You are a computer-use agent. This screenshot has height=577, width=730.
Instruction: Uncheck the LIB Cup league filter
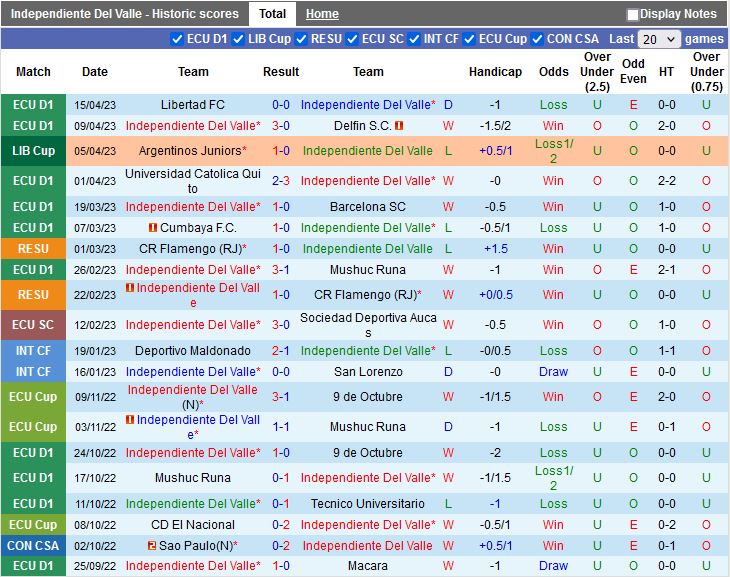coord(238,39)
